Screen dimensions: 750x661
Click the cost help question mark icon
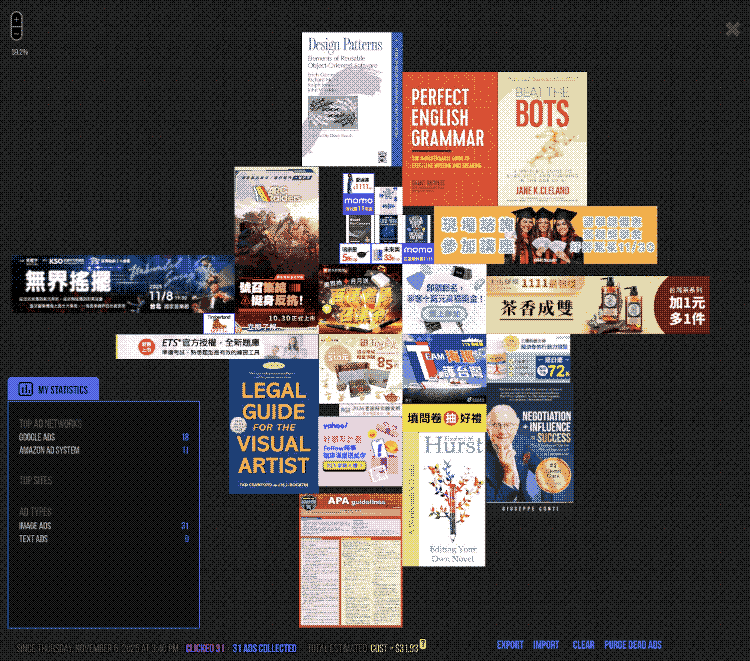[x=423, y=644]
